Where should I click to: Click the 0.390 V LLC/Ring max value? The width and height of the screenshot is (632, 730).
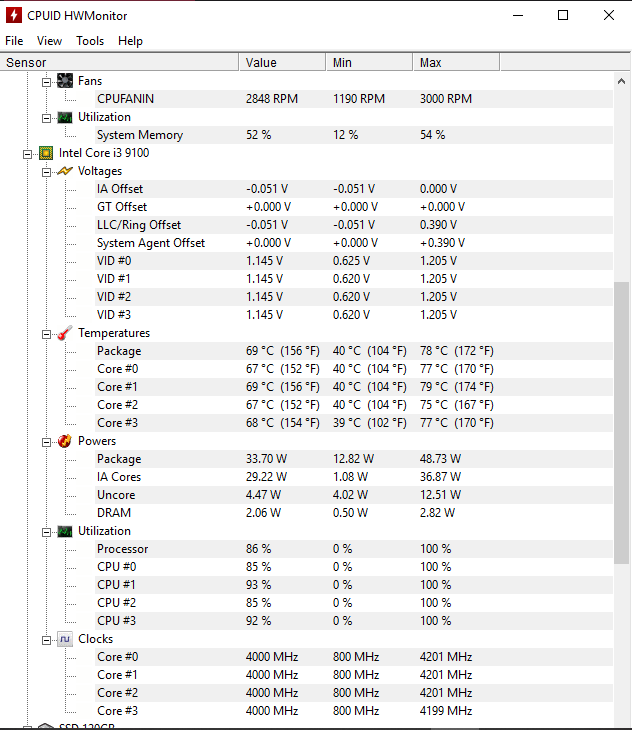click(x=438, y=225)
